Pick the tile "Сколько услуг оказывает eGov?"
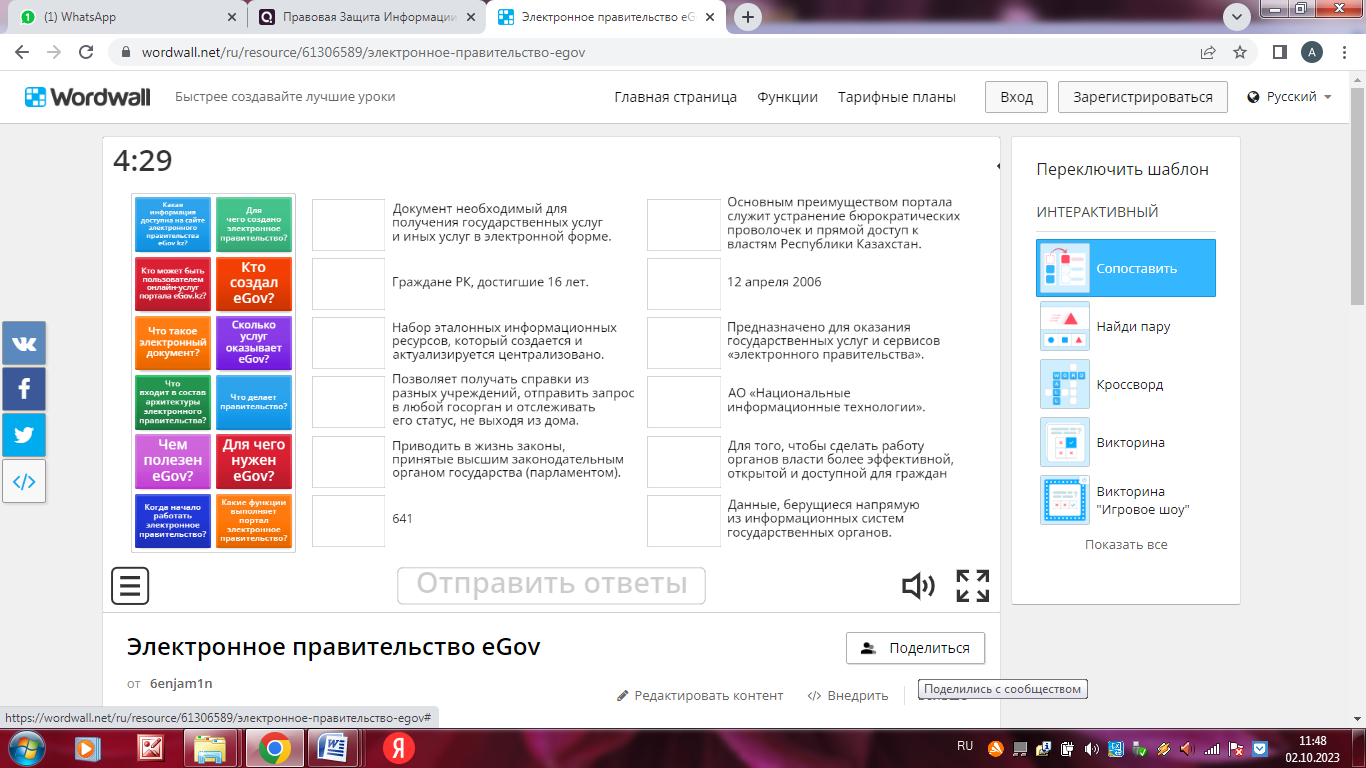 coord(254,343)
